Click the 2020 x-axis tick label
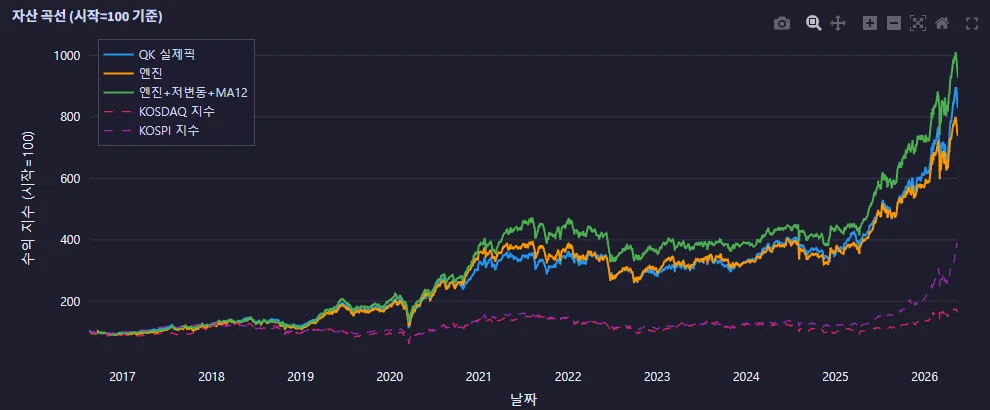Screen dimensions: 990x410 [389, 377]
